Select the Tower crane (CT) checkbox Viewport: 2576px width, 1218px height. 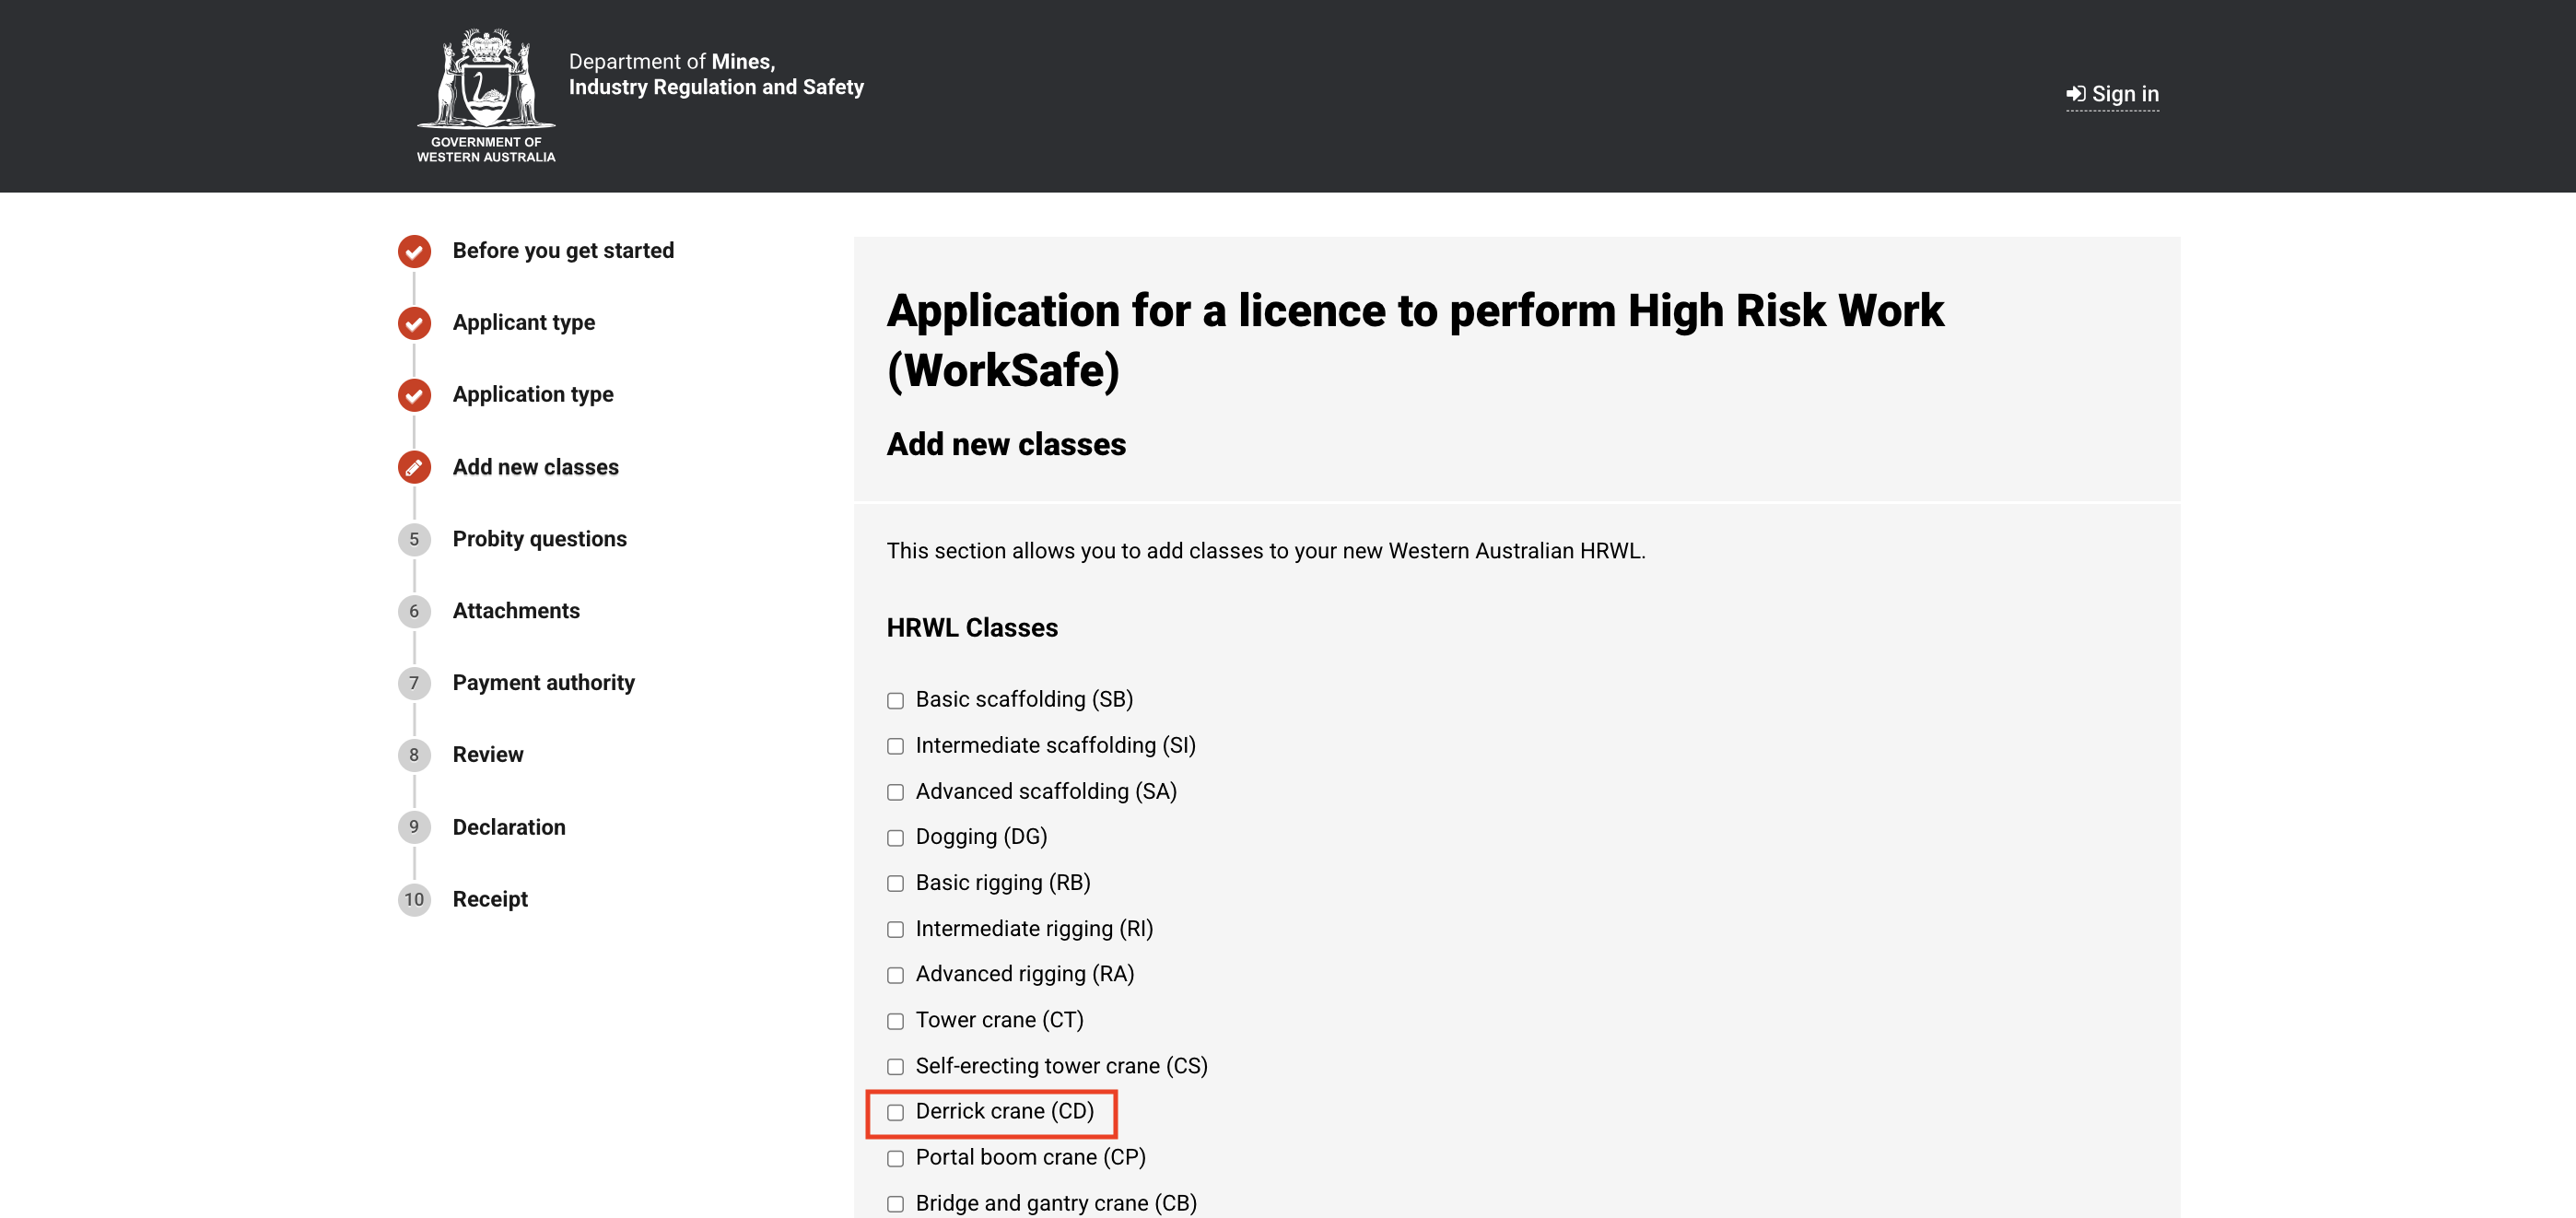[895, 1021]
